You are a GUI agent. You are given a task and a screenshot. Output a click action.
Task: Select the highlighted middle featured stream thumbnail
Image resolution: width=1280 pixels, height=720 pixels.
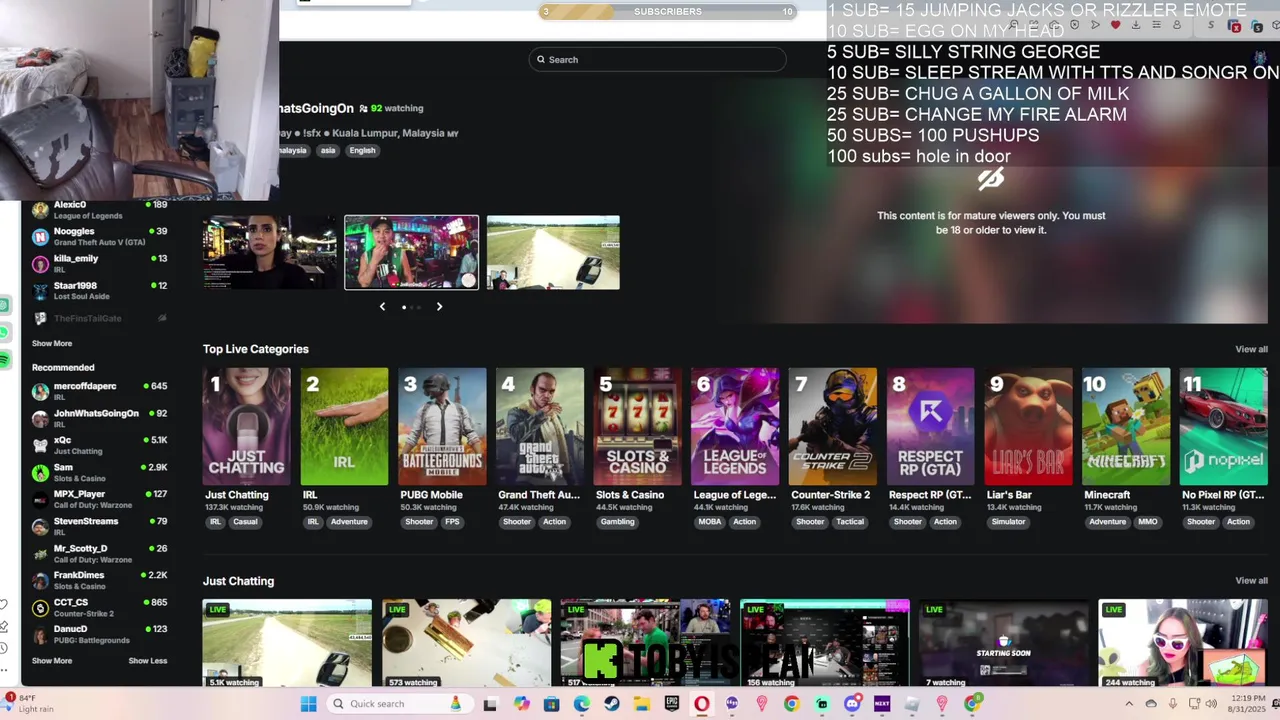click(412, 253)
